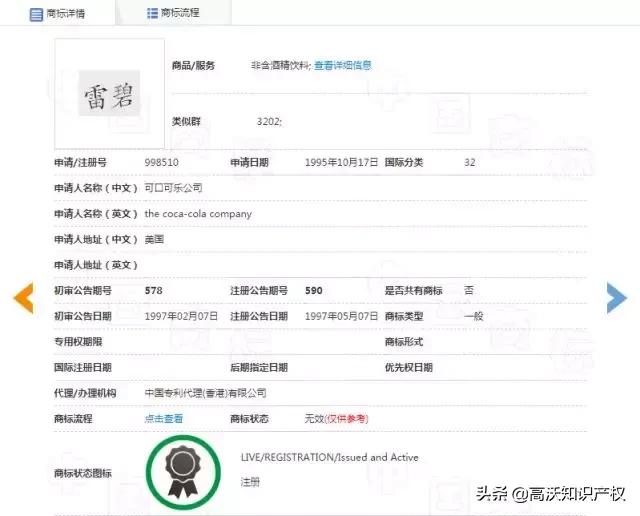Select the 非含酒精饮料 goods text
The width and height of the screenshot is (640, 516).
click(281, 65)
